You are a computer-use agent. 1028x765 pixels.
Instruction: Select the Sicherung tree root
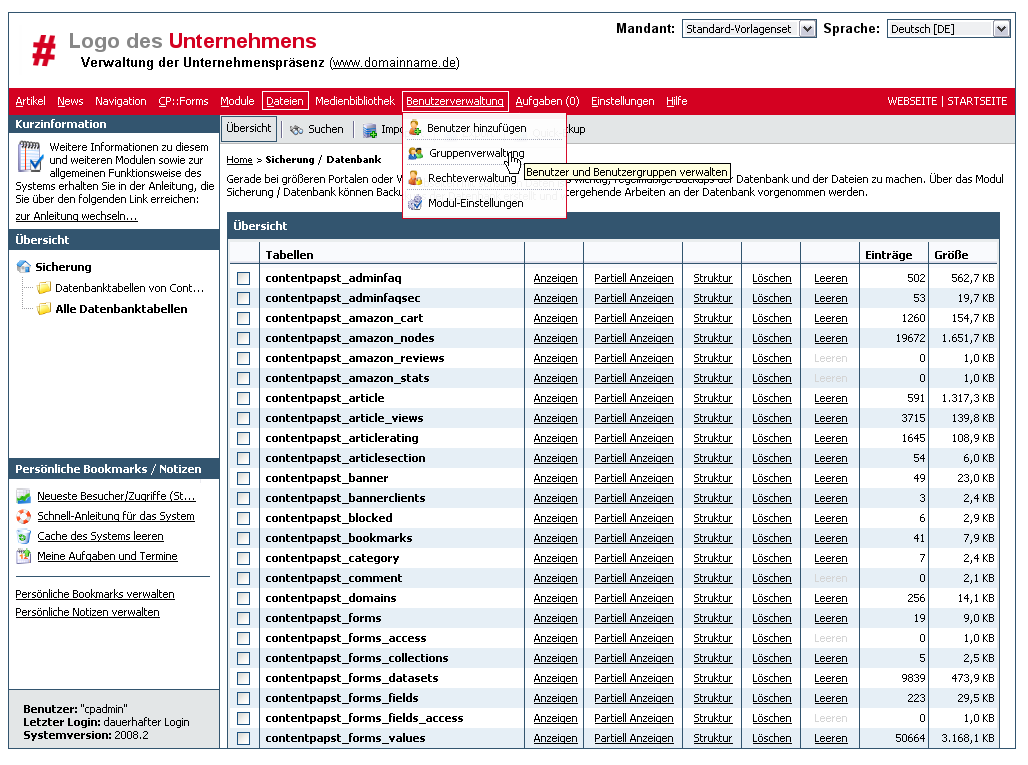point(64,267)
